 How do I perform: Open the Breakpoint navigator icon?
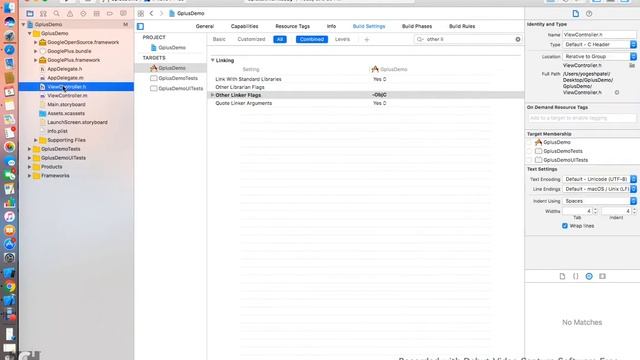(x=110, y=13)
